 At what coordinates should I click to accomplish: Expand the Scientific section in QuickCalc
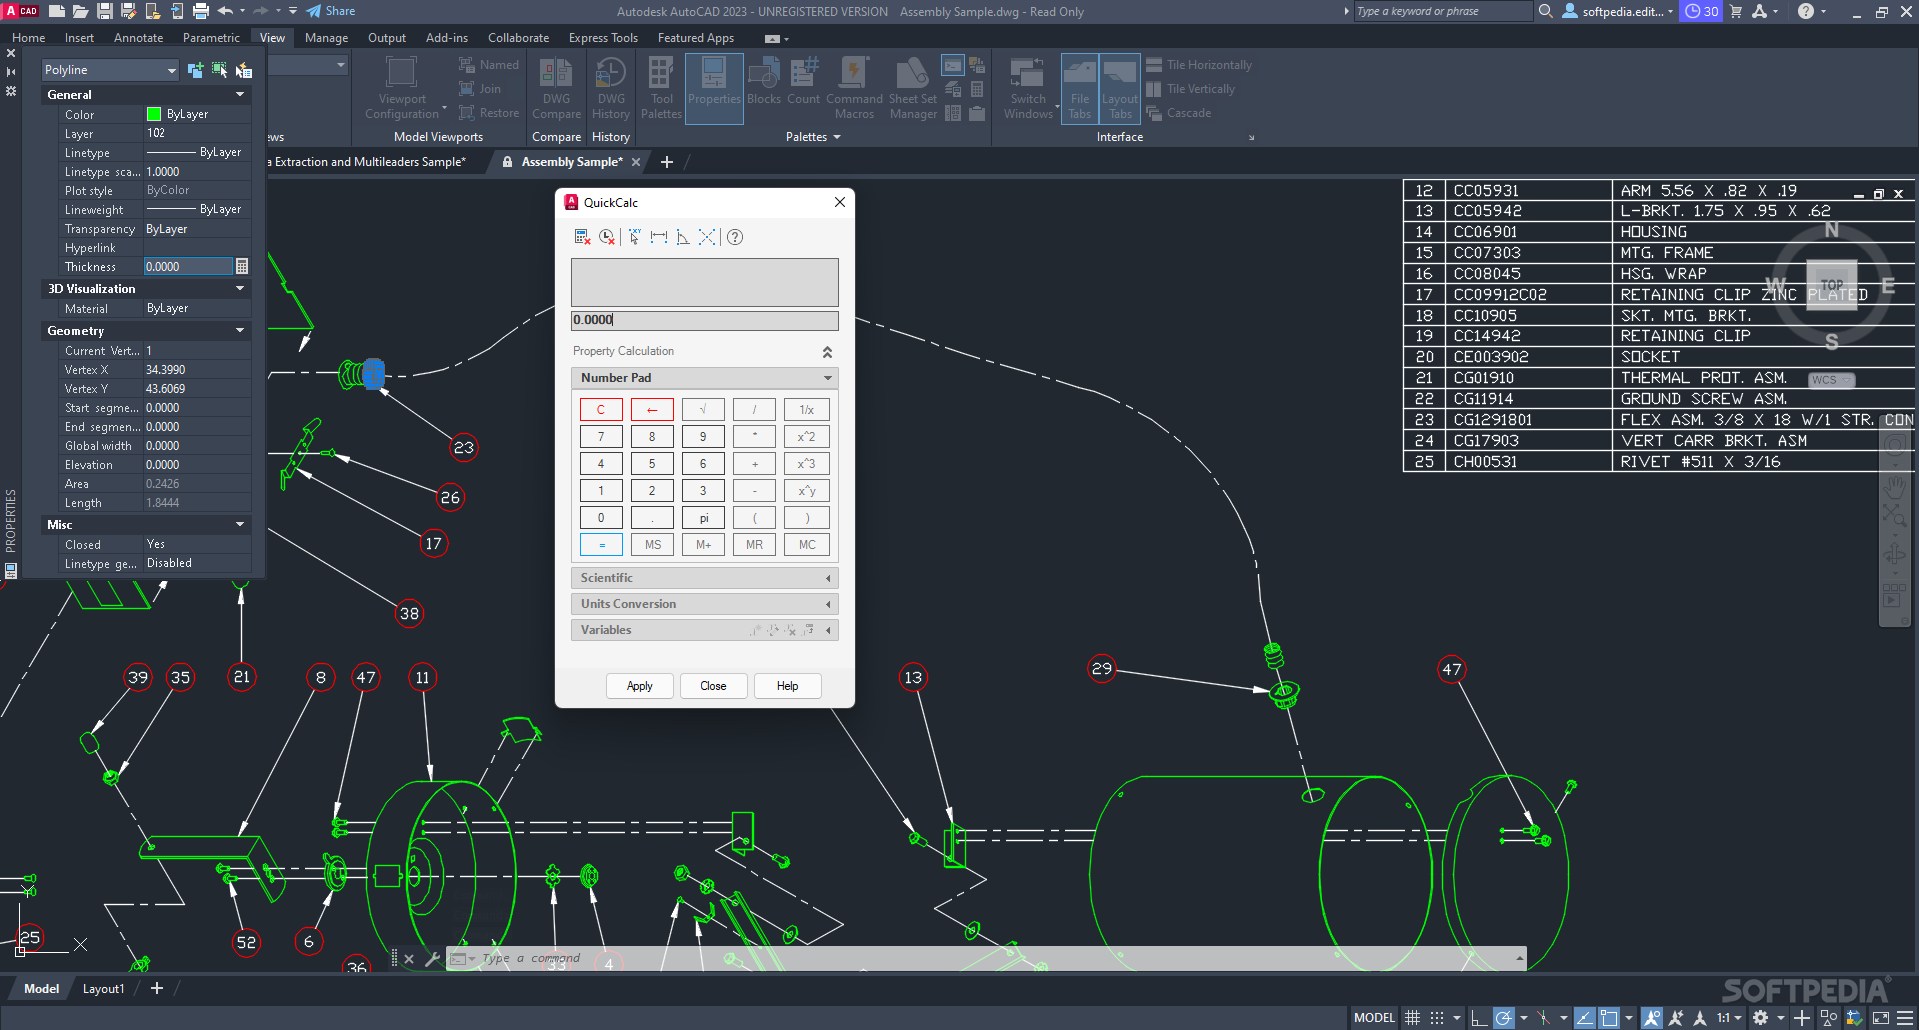827,578
